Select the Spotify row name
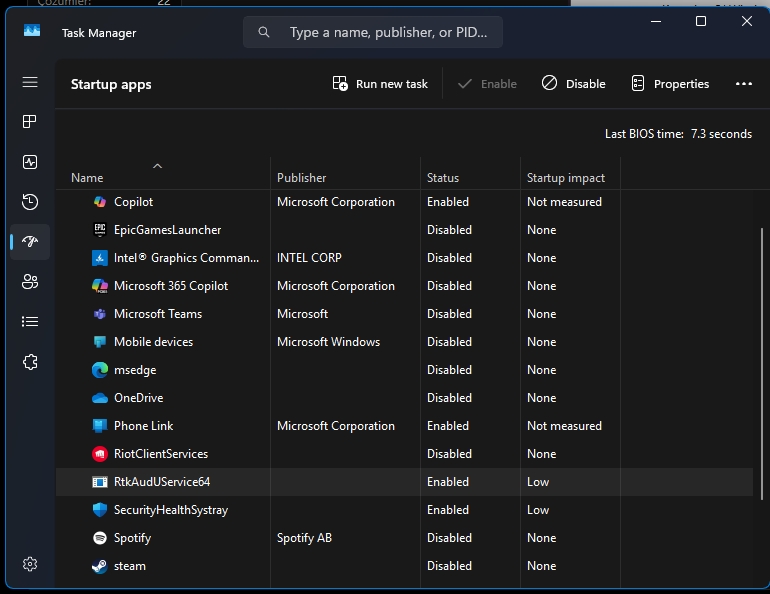Screen dimensions: 770x594 point(132,538)
